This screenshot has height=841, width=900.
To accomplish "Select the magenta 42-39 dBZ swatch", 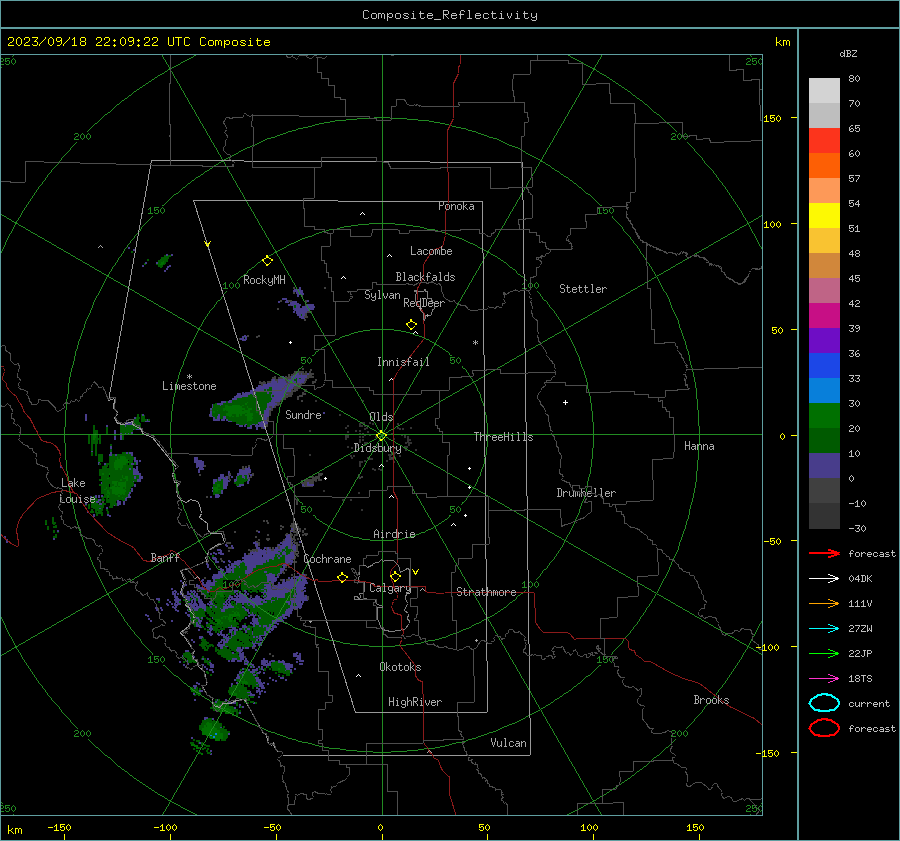I will (824, 316).
